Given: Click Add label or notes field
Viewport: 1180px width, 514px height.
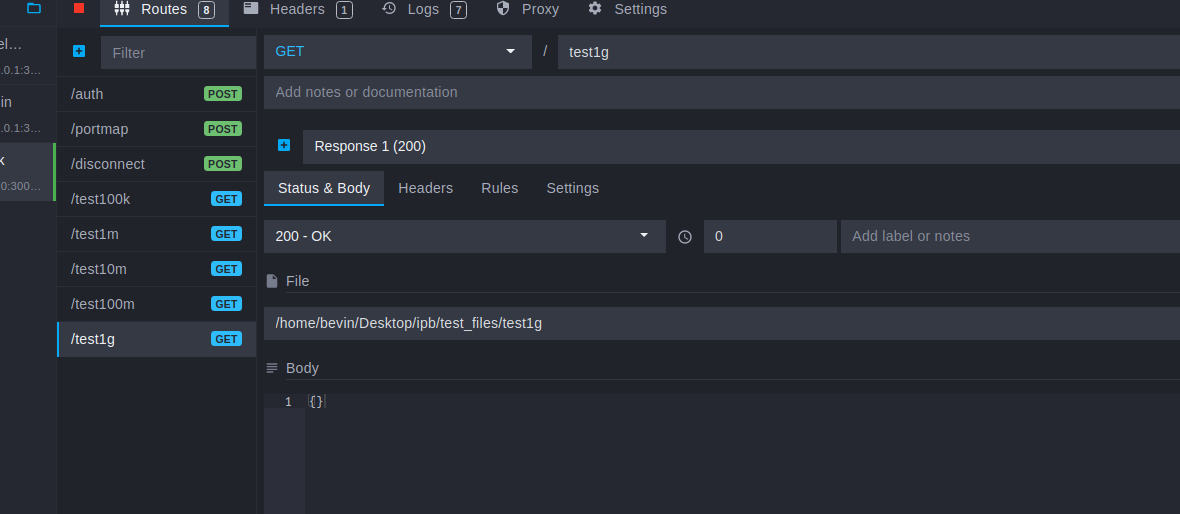Looking at the screenshot, I should point(1010,236).
